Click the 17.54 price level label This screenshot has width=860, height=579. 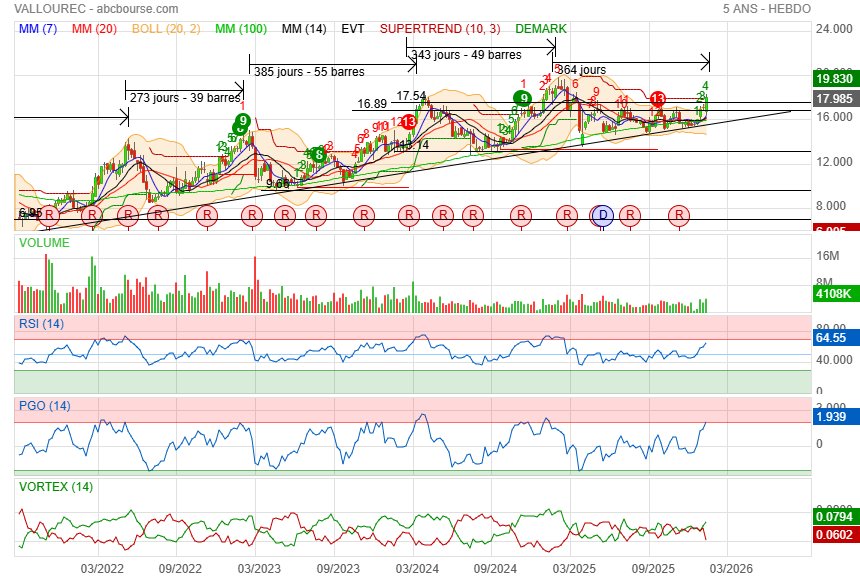click(x=411, y=96)
